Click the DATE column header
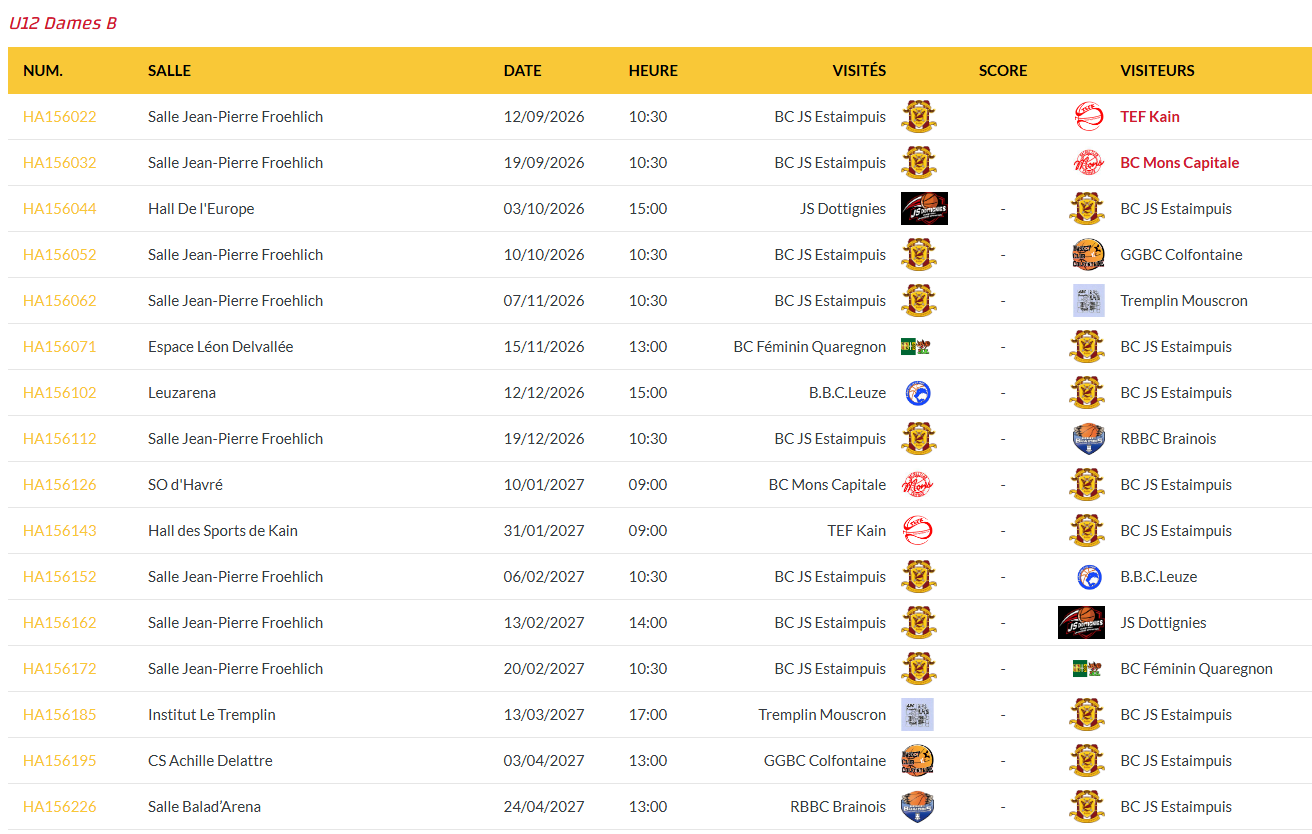Screen dimensions: 1312x834 523,71
